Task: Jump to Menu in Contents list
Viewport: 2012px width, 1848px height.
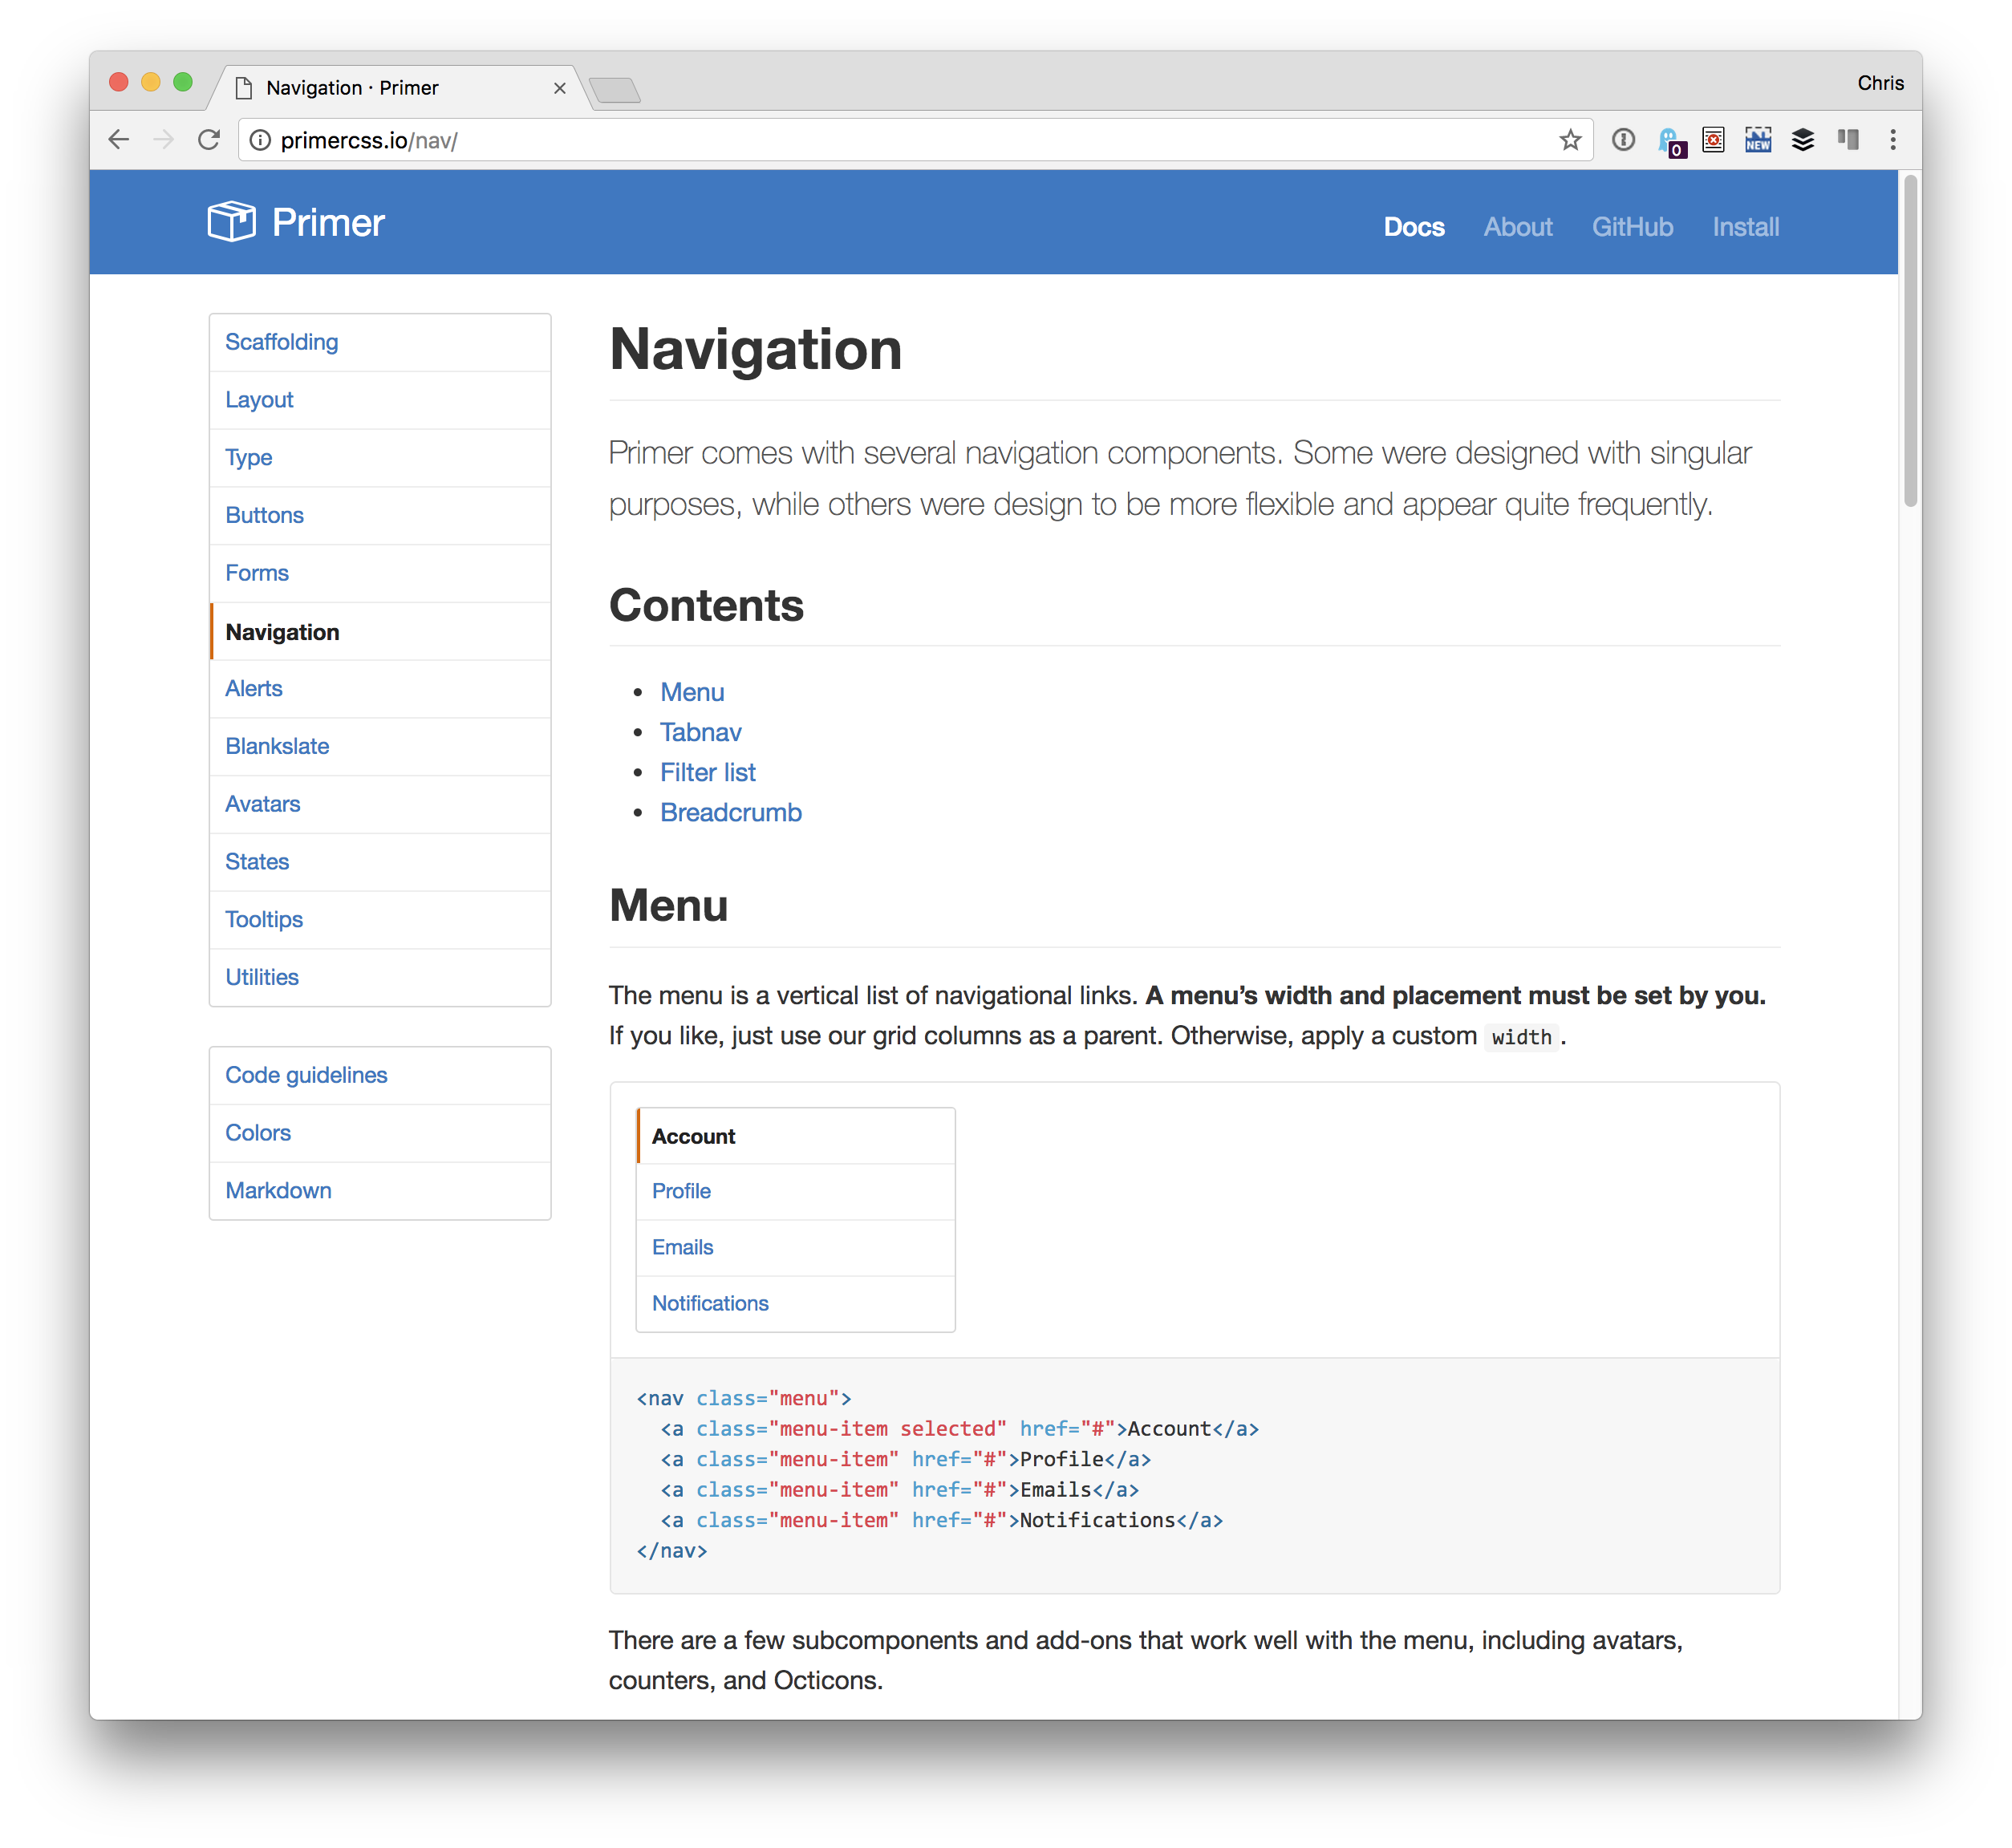Action: coord(692,692)
